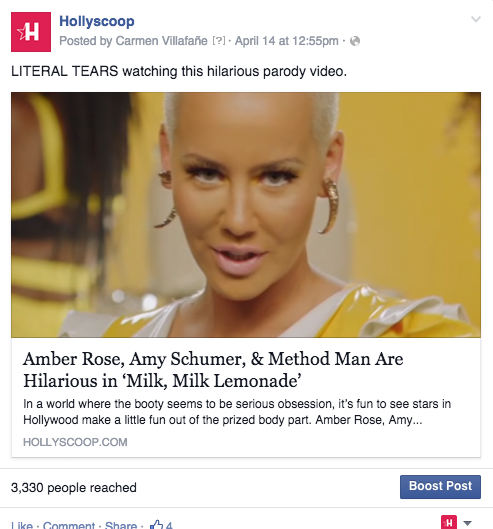Image resolution: width=493 pixels, height=529 pixels.
Task: Open the April 14 at 12:55pm timestamp
Action: (x=286, y=41)
